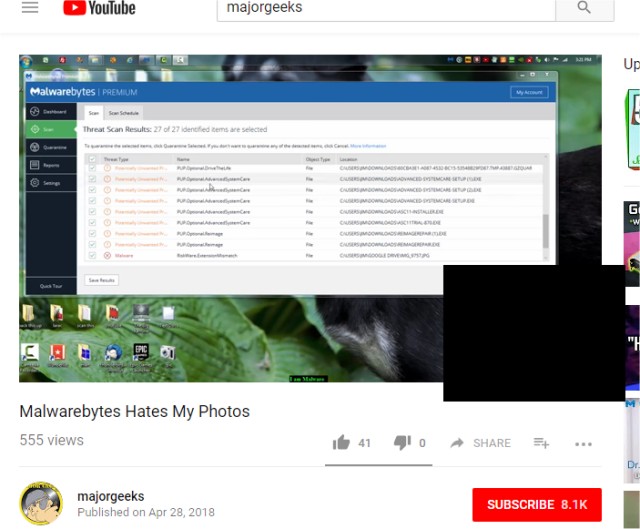
Task: Click the first PUP.Optional.Reimage name cell
Action: [x=200, y=234]
